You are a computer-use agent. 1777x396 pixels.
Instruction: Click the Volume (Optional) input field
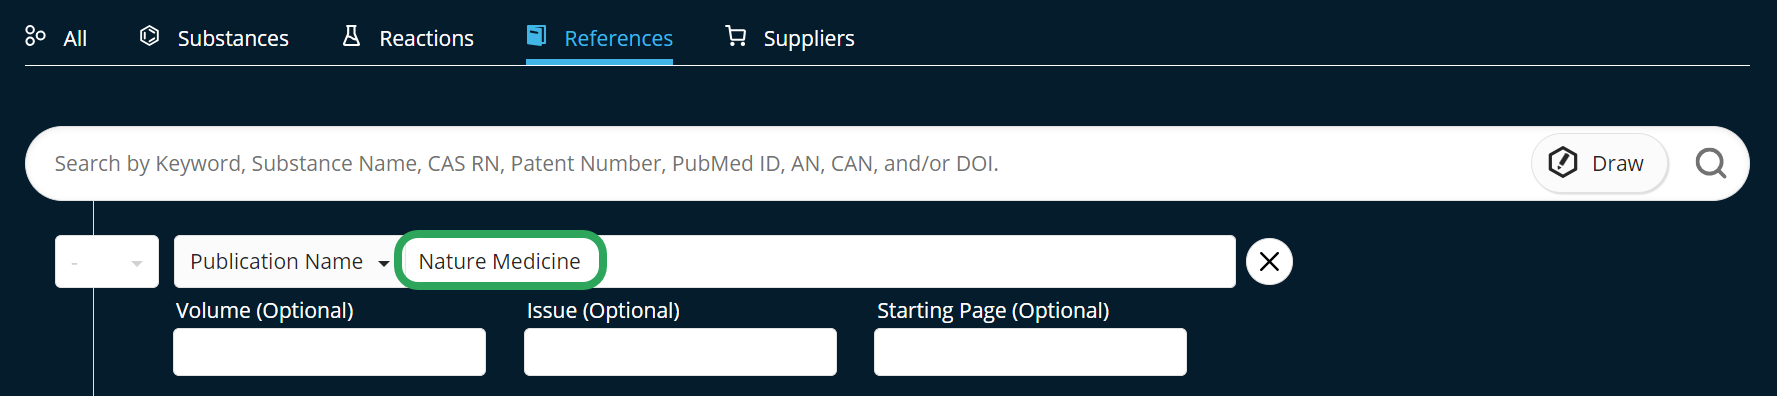coord(329,352)
